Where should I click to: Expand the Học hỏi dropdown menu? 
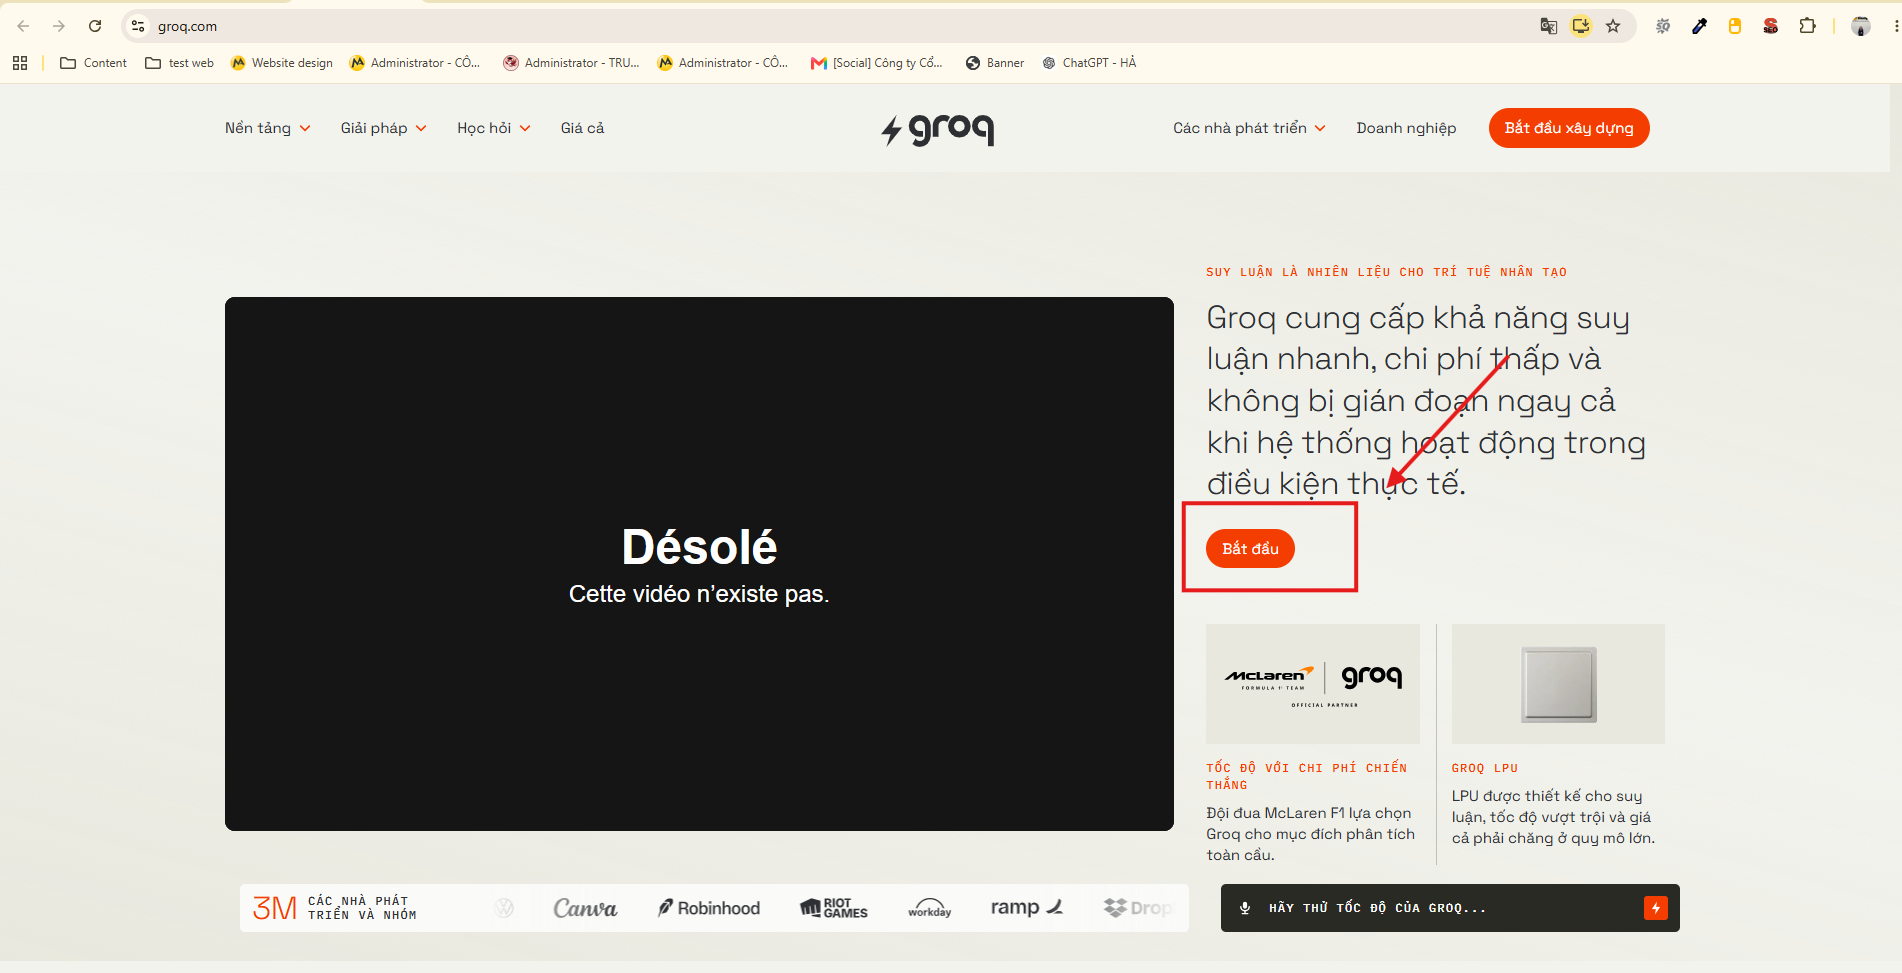point(494,128)
